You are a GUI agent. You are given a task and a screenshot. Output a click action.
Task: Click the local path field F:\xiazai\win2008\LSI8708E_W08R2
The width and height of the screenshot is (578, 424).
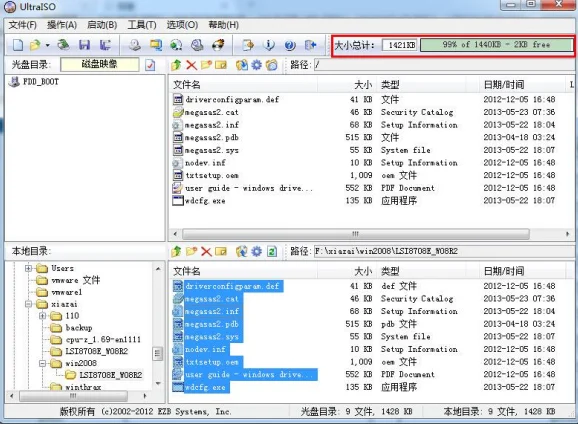click(x=443, y=251)
